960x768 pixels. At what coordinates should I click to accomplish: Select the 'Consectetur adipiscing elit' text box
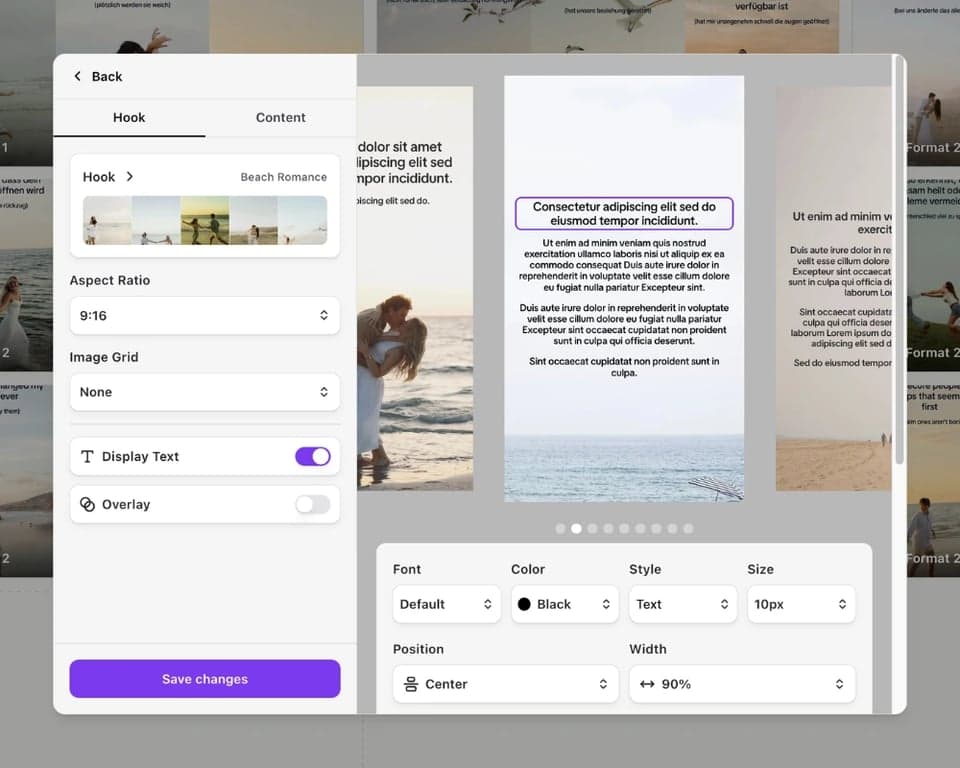click(624, 213)
